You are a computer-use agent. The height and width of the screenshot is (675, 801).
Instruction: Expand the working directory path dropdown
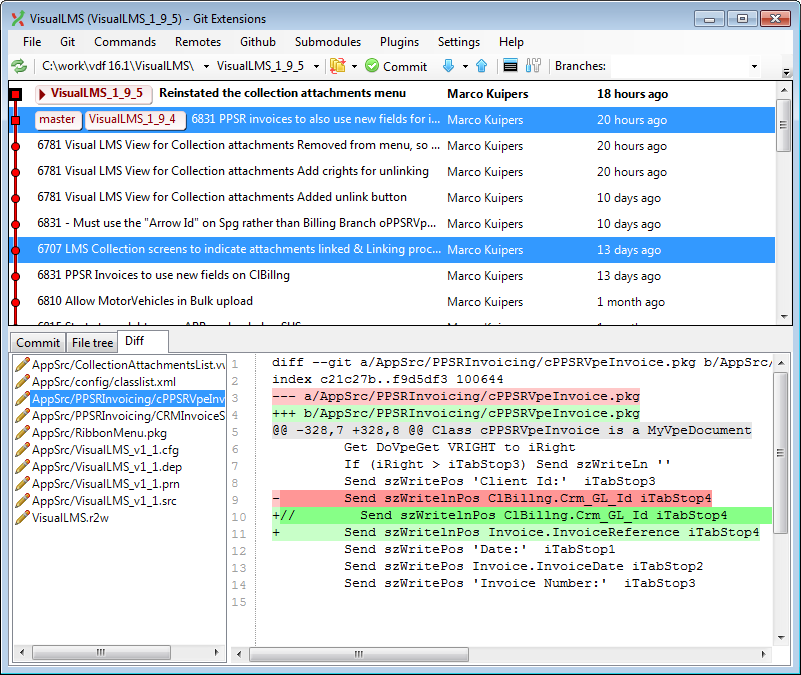[205, 67]
